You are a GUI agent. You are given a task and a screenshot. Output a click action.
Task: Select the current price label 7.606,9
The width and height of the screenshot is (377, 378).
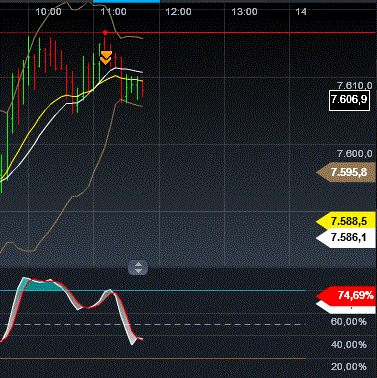pos(349,100)
